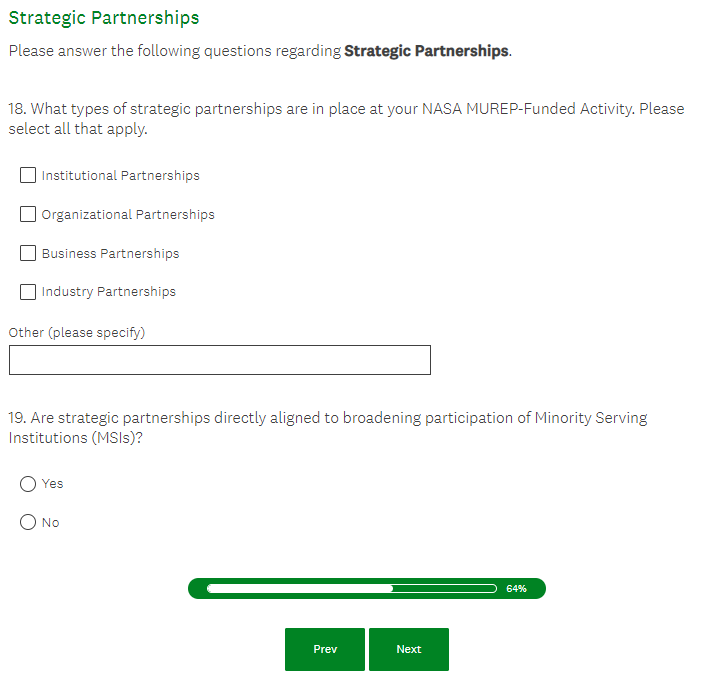Click the bold Strategic Partnerships text
Image resolution: width=718 pixels, height=684 pixels.
[426, 51]
